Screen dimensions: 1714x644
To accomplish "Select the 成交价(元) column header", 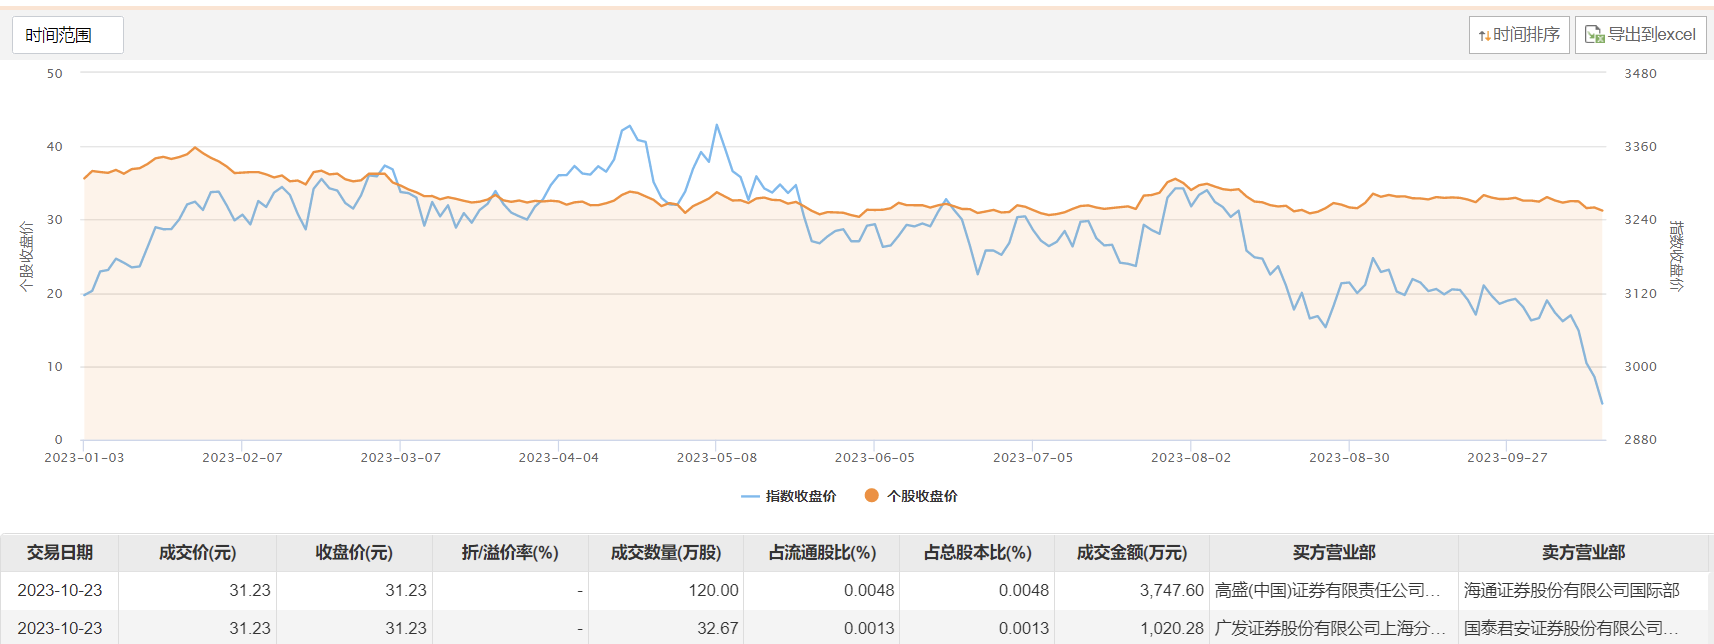I will click(x=197, y=553).
